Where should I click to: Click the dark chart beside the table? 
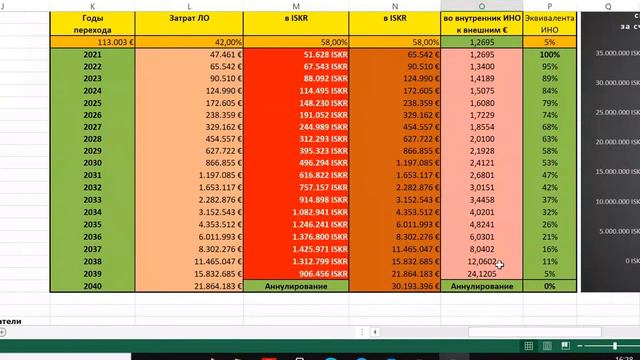(x=611, y=152)
